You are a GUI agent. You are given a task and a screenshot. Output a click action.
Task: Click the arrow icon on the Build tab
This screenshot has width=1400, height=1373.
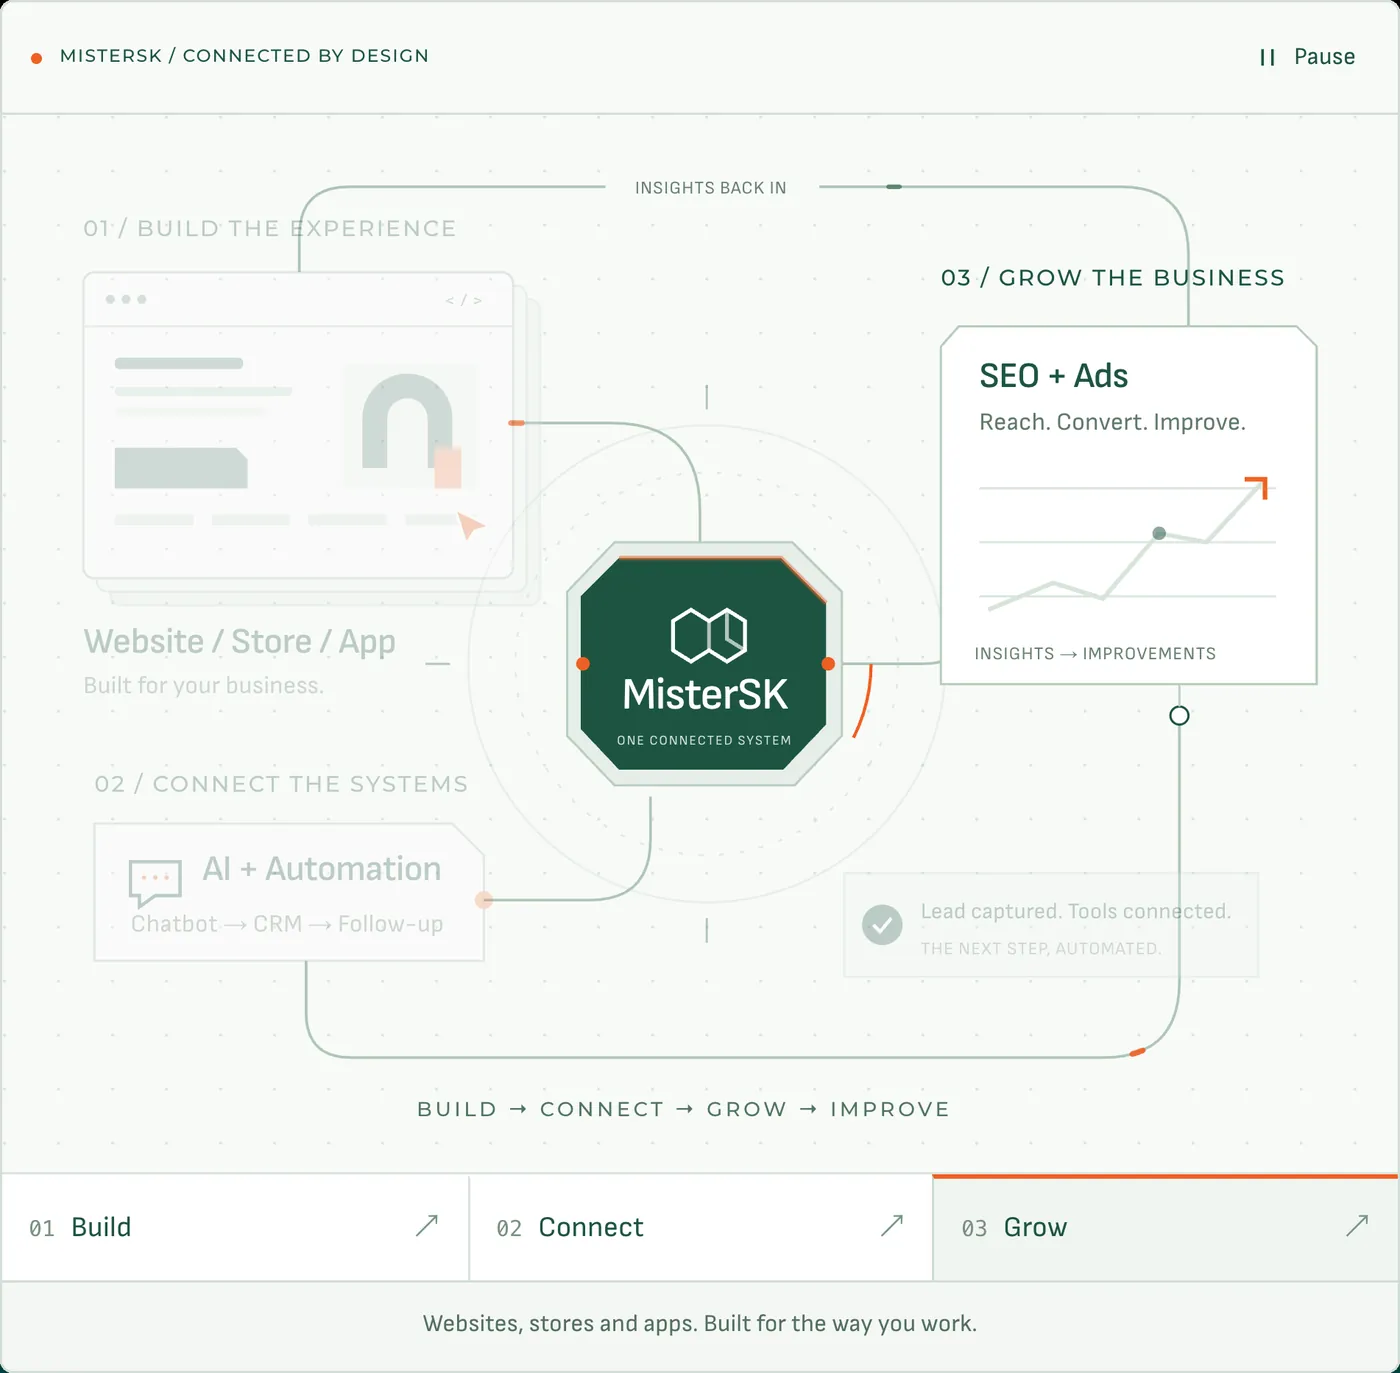coord(427,1225)
